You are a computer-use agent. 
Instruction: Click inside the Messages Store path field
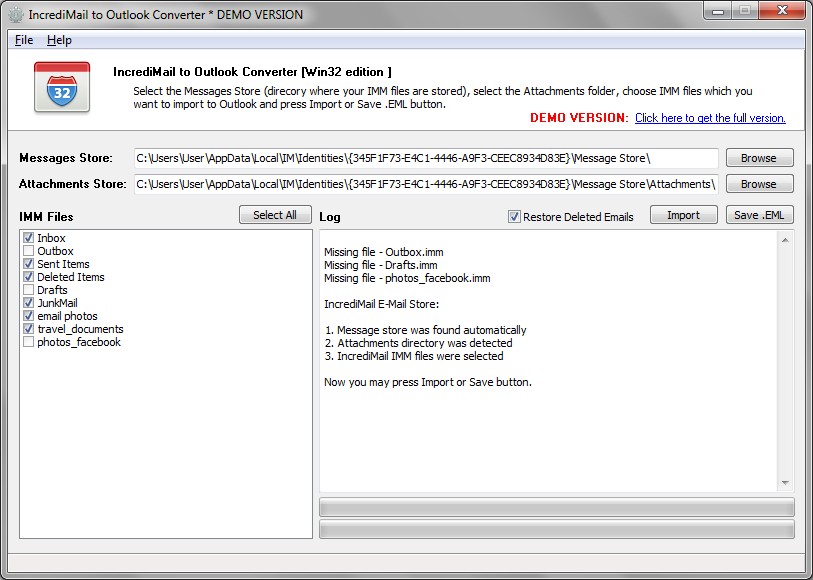426,158
